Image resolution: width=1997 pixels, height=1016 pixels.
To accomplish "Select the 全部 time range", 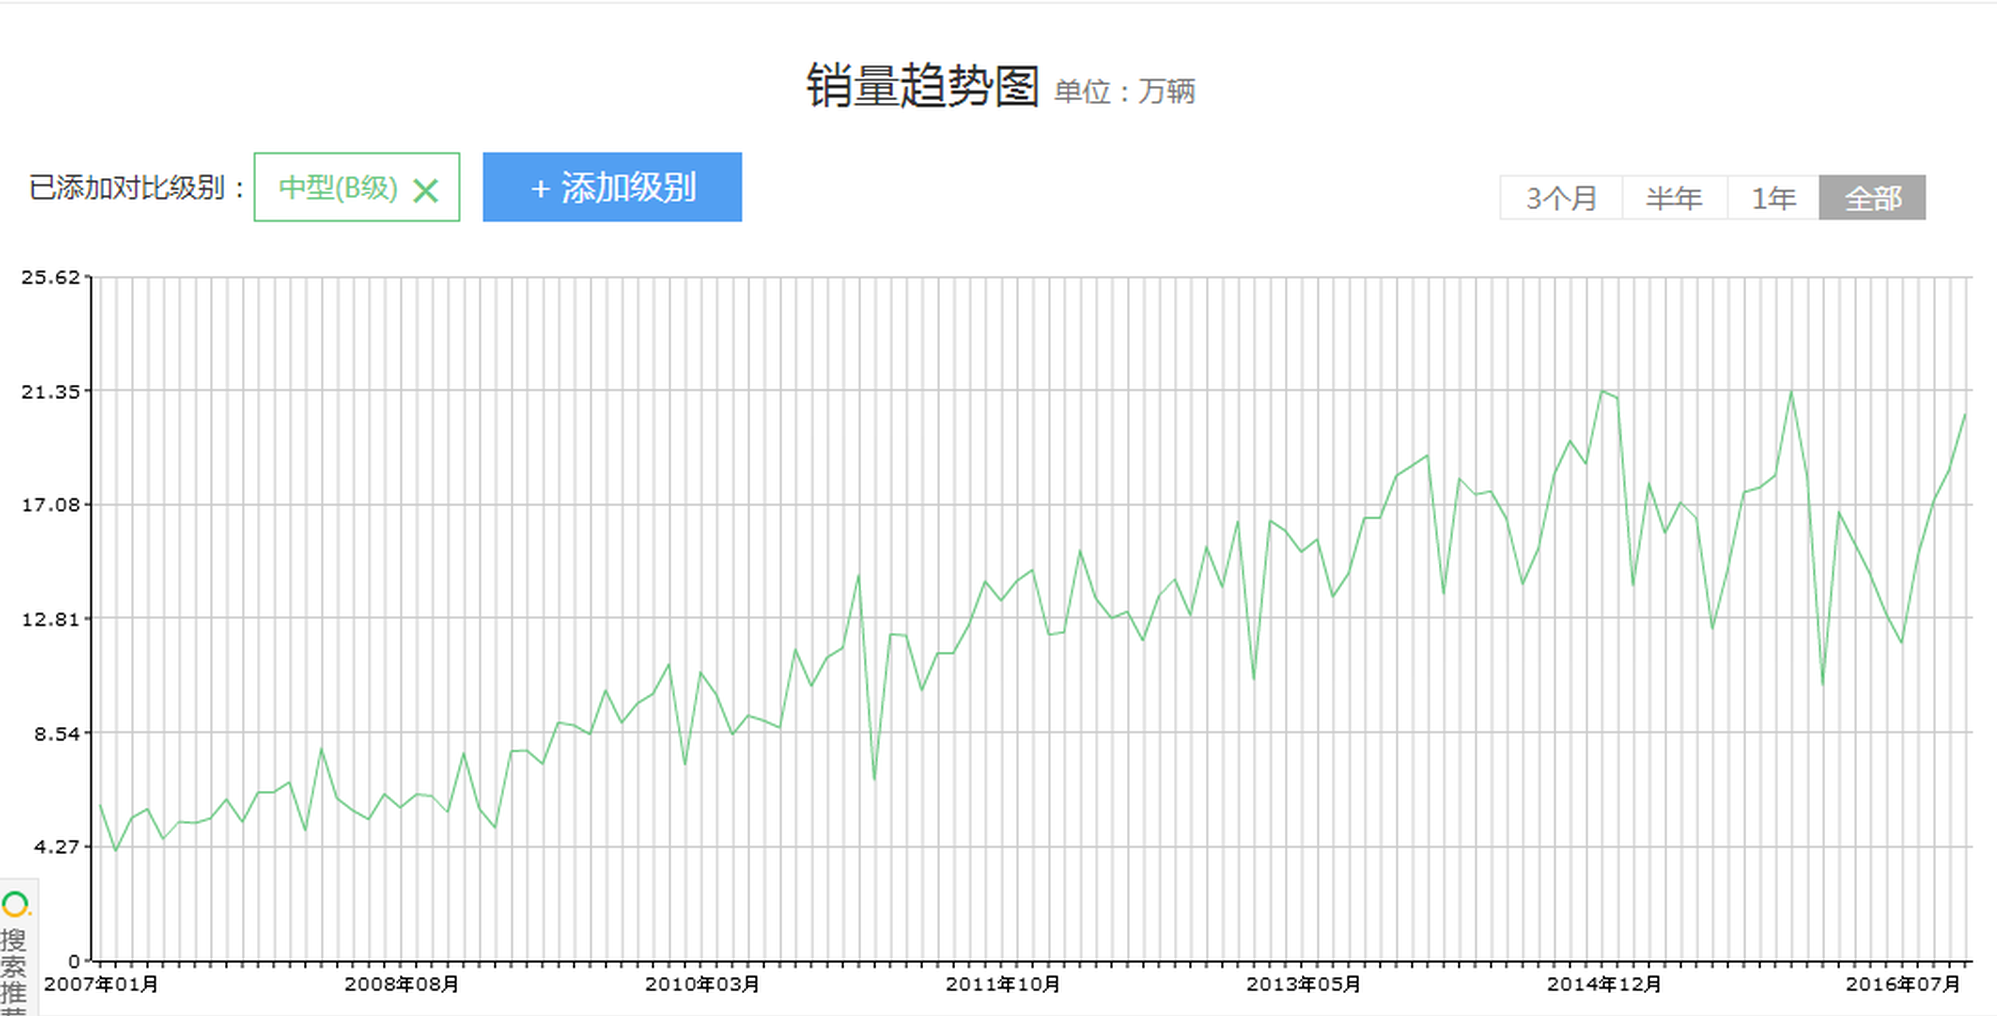I will tap(1872, 197).
